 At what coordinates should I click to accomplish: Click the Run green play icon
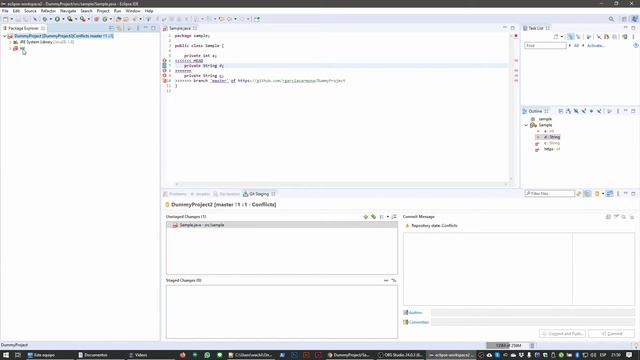click(57, 19)
